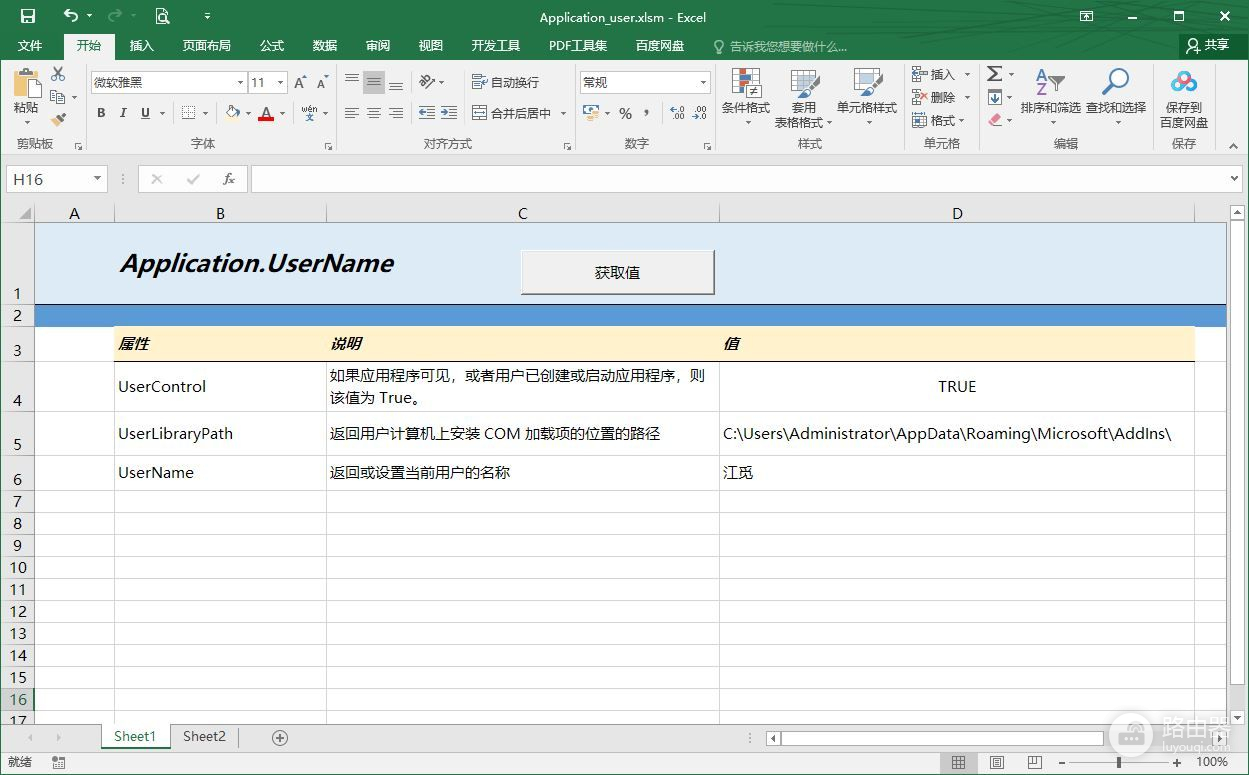Toggle italic formatting
This screenshot has height=775, width=1249.
123,113
